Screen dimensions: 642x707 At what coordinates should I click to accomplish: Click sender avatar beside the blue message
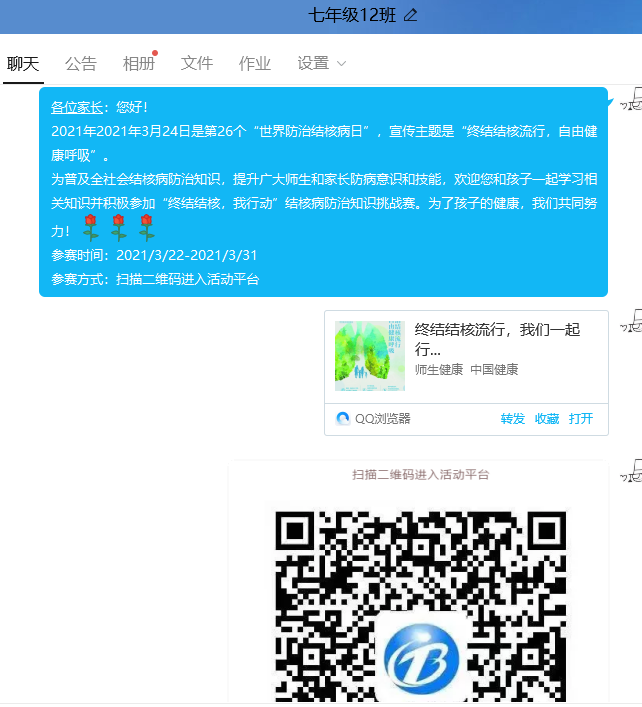tap(633, 99)
